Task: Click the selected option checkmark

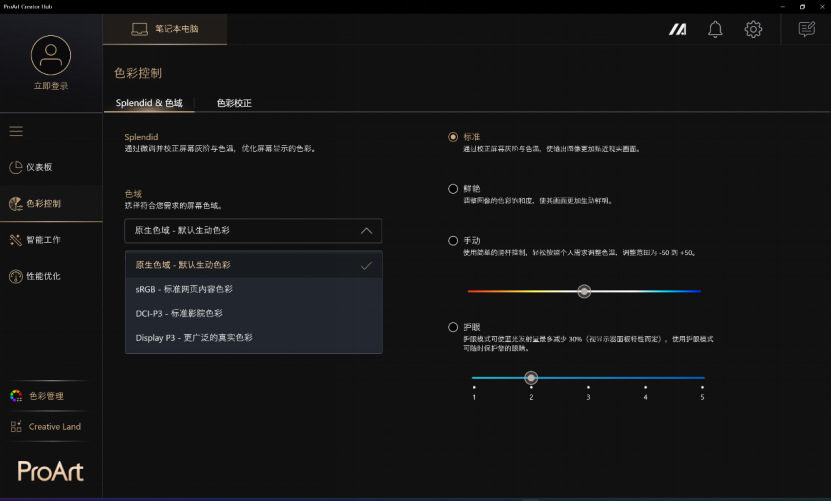Action: click(366, 266)
